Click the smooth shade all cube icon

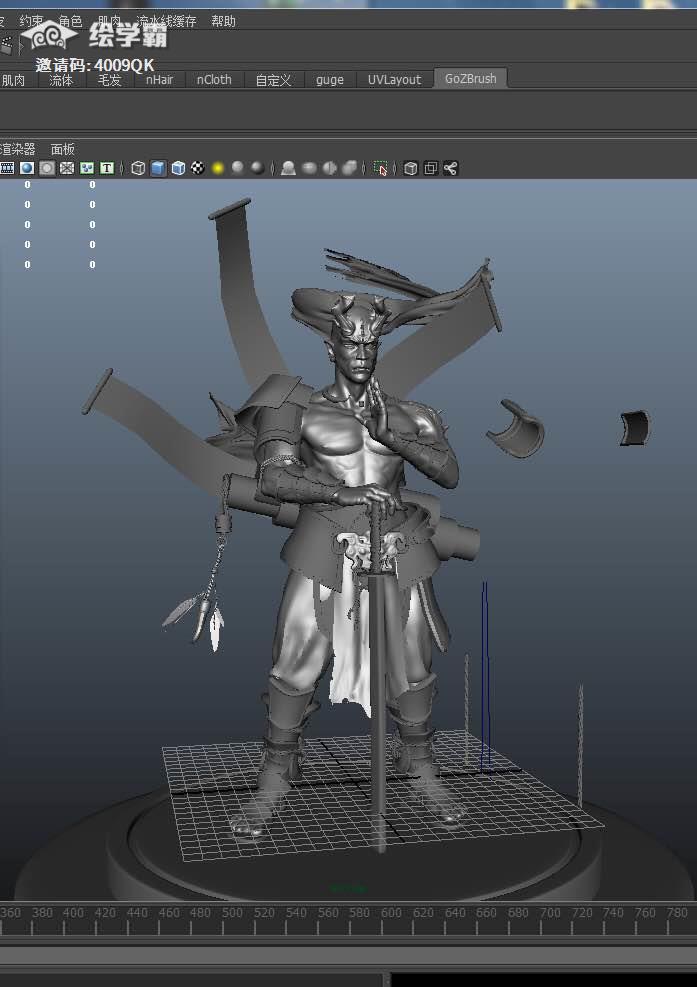[x=158, y=168]
